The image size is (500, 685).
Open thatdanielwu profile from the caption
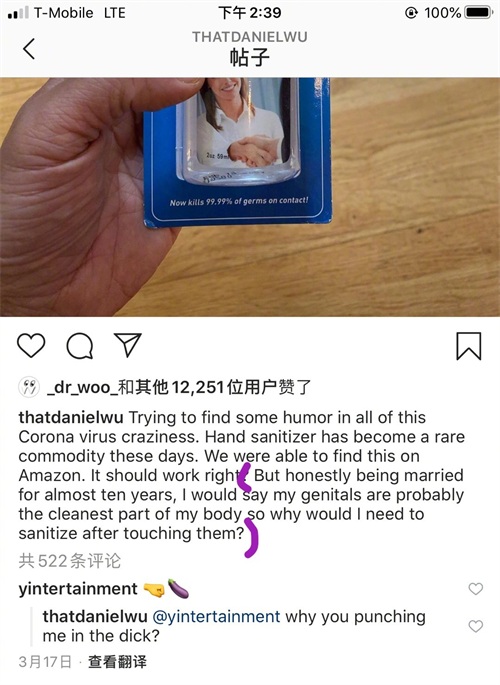tap(71, 417)
